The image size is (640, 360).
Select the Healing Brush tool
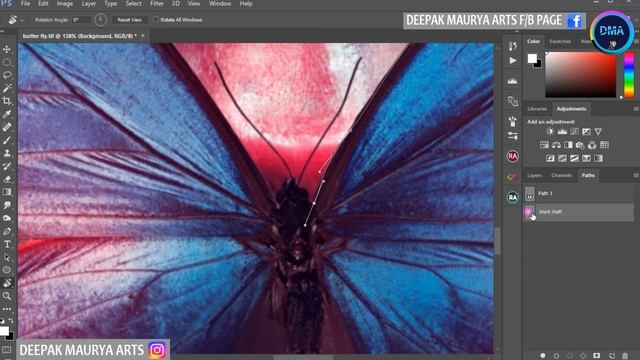7,127
